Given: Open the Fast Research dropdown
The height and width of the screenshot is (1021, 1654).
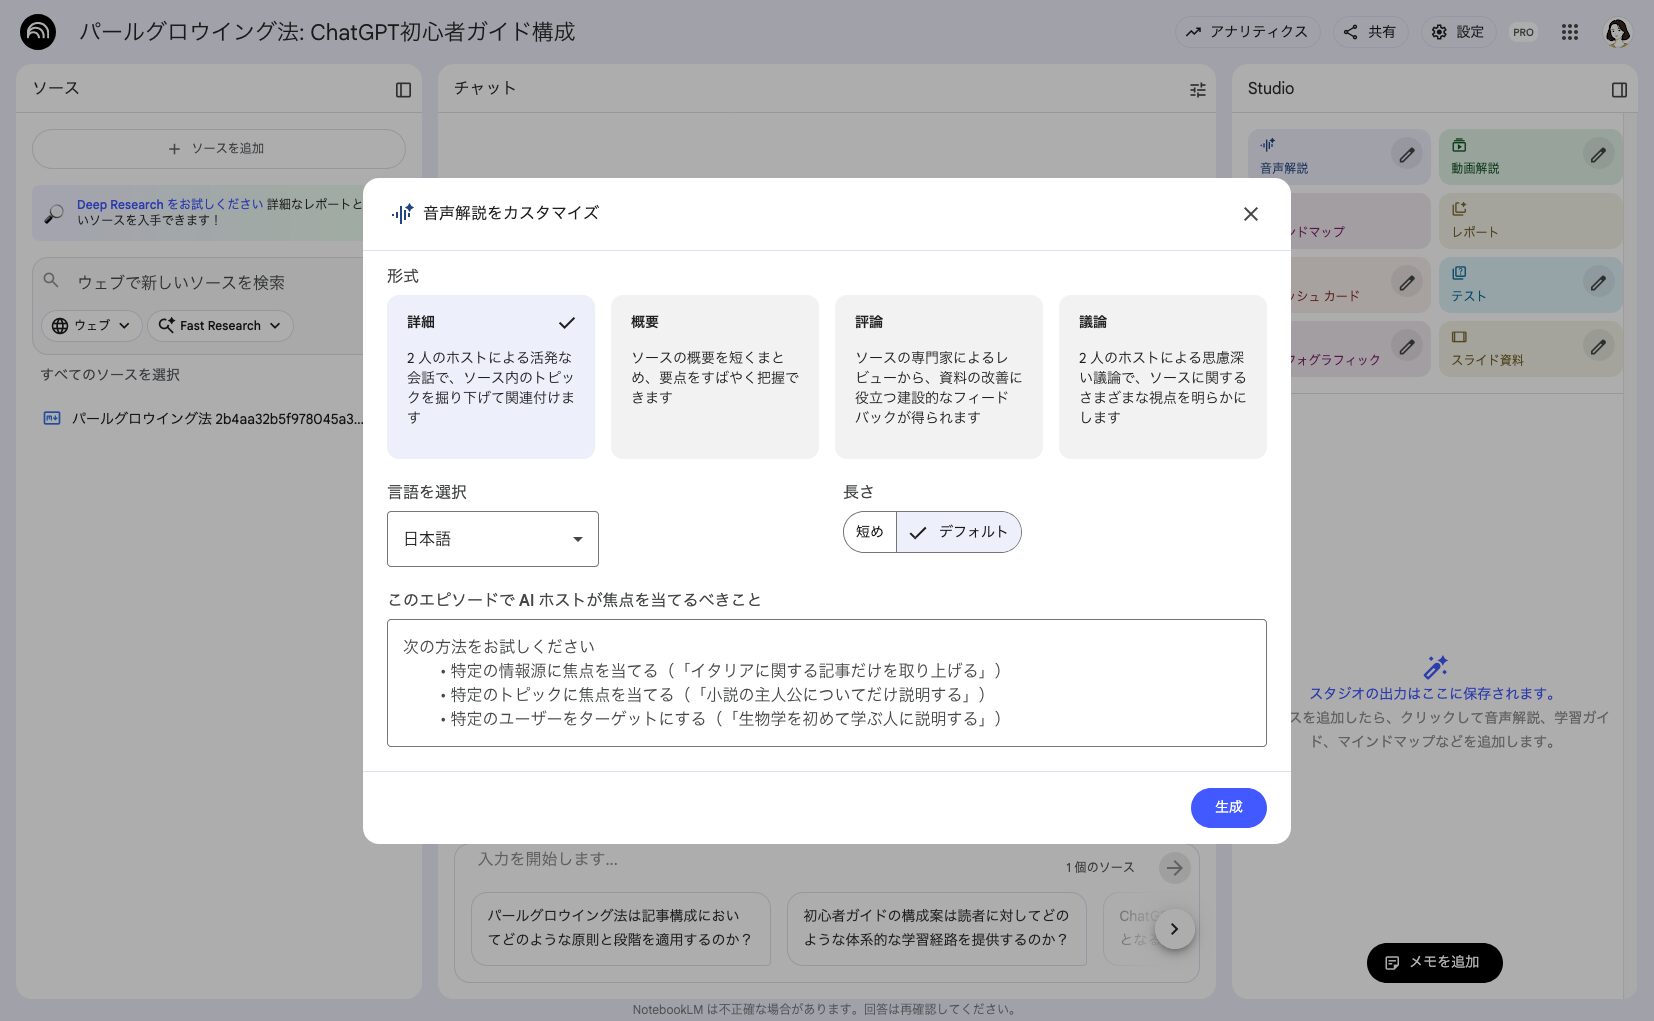Looking at the screenshot, I should coord(219,325).
